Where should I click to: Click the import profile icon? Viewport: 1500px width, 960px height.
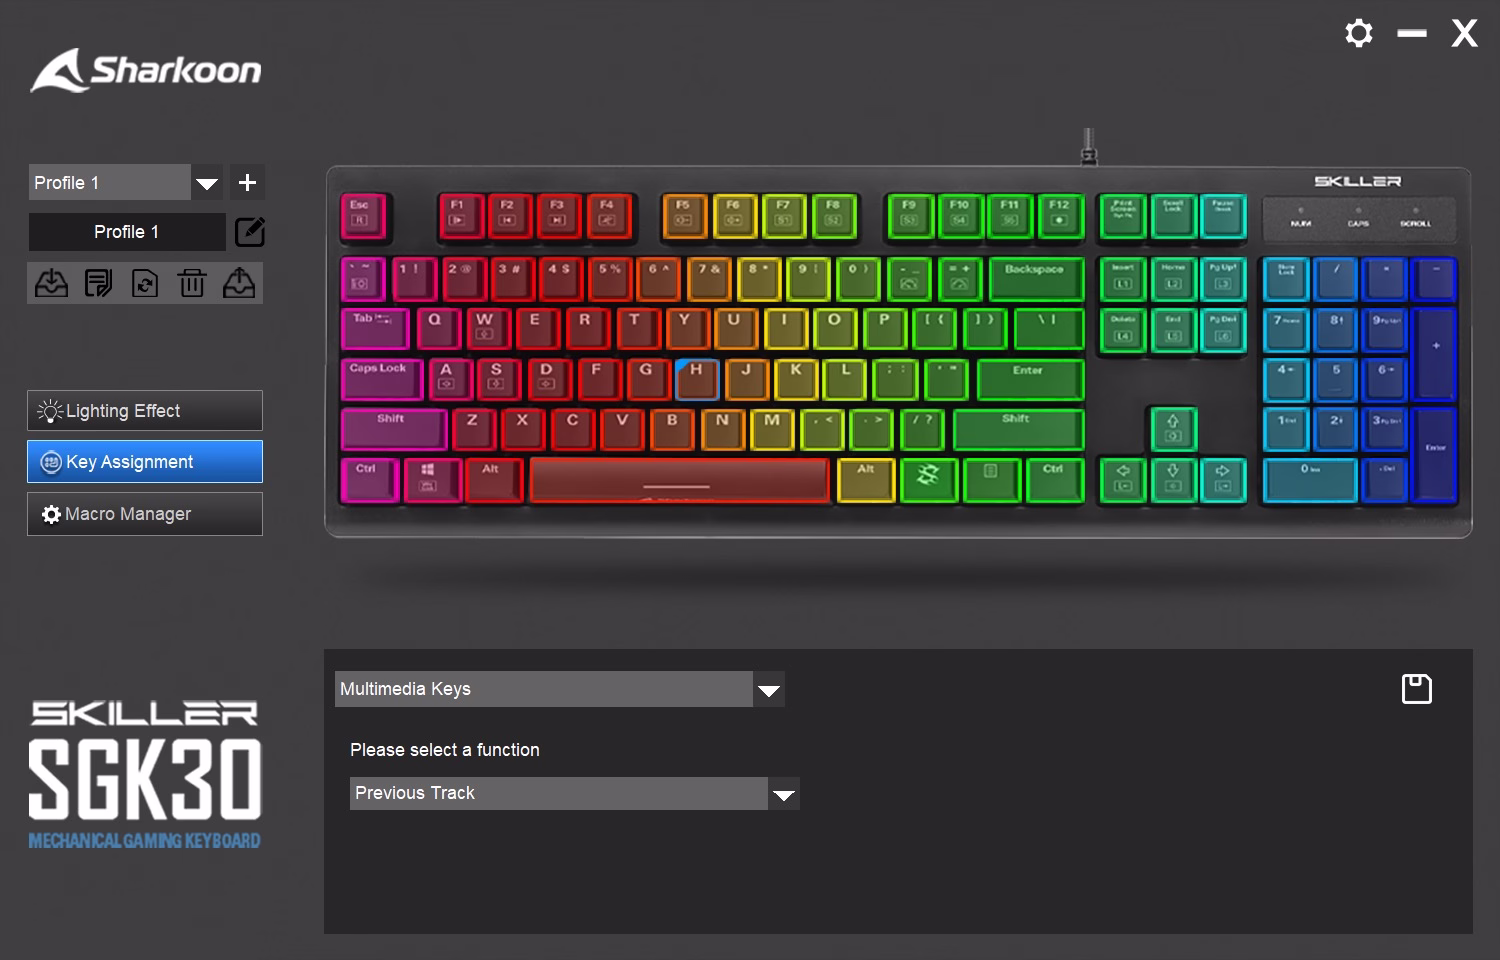(x=52, y=284)
